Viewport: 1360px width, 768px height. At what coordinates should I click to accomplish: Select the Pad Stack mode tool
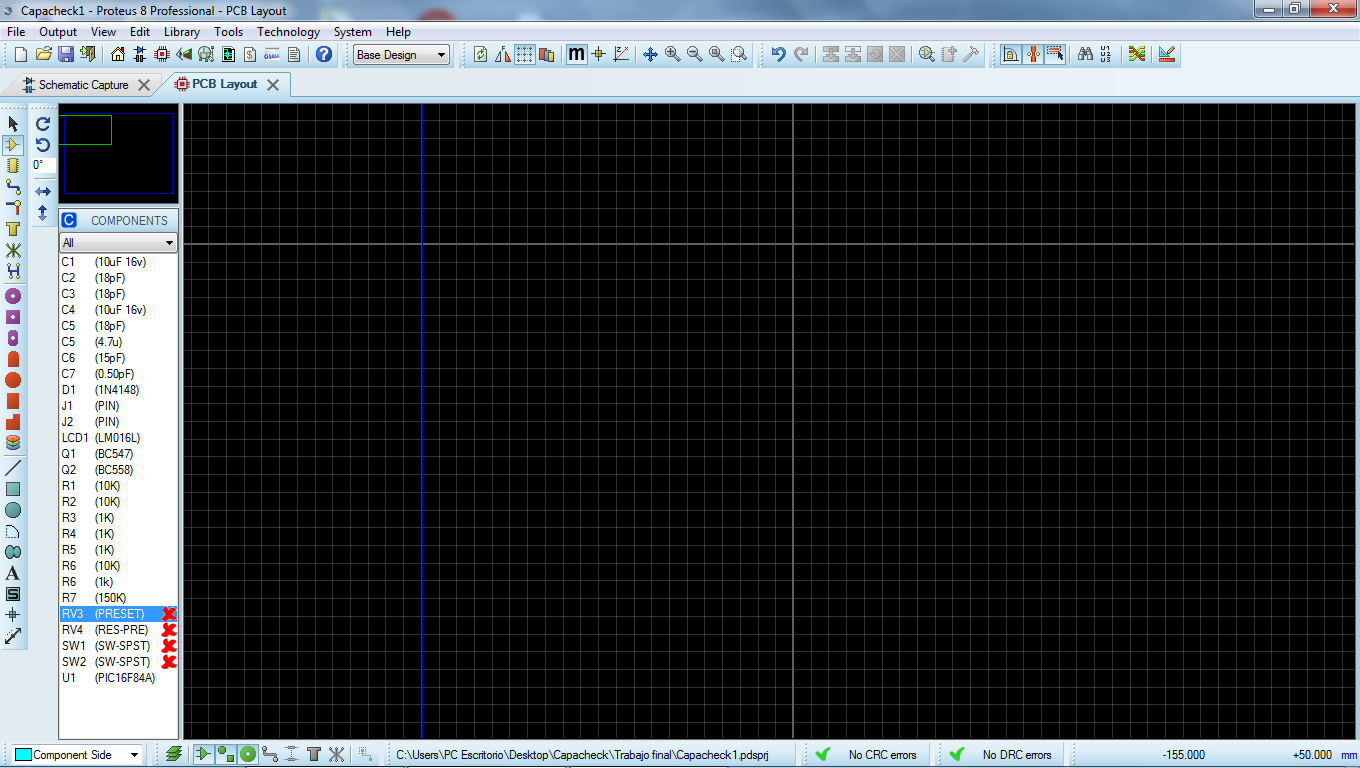(x=13, y=441)
